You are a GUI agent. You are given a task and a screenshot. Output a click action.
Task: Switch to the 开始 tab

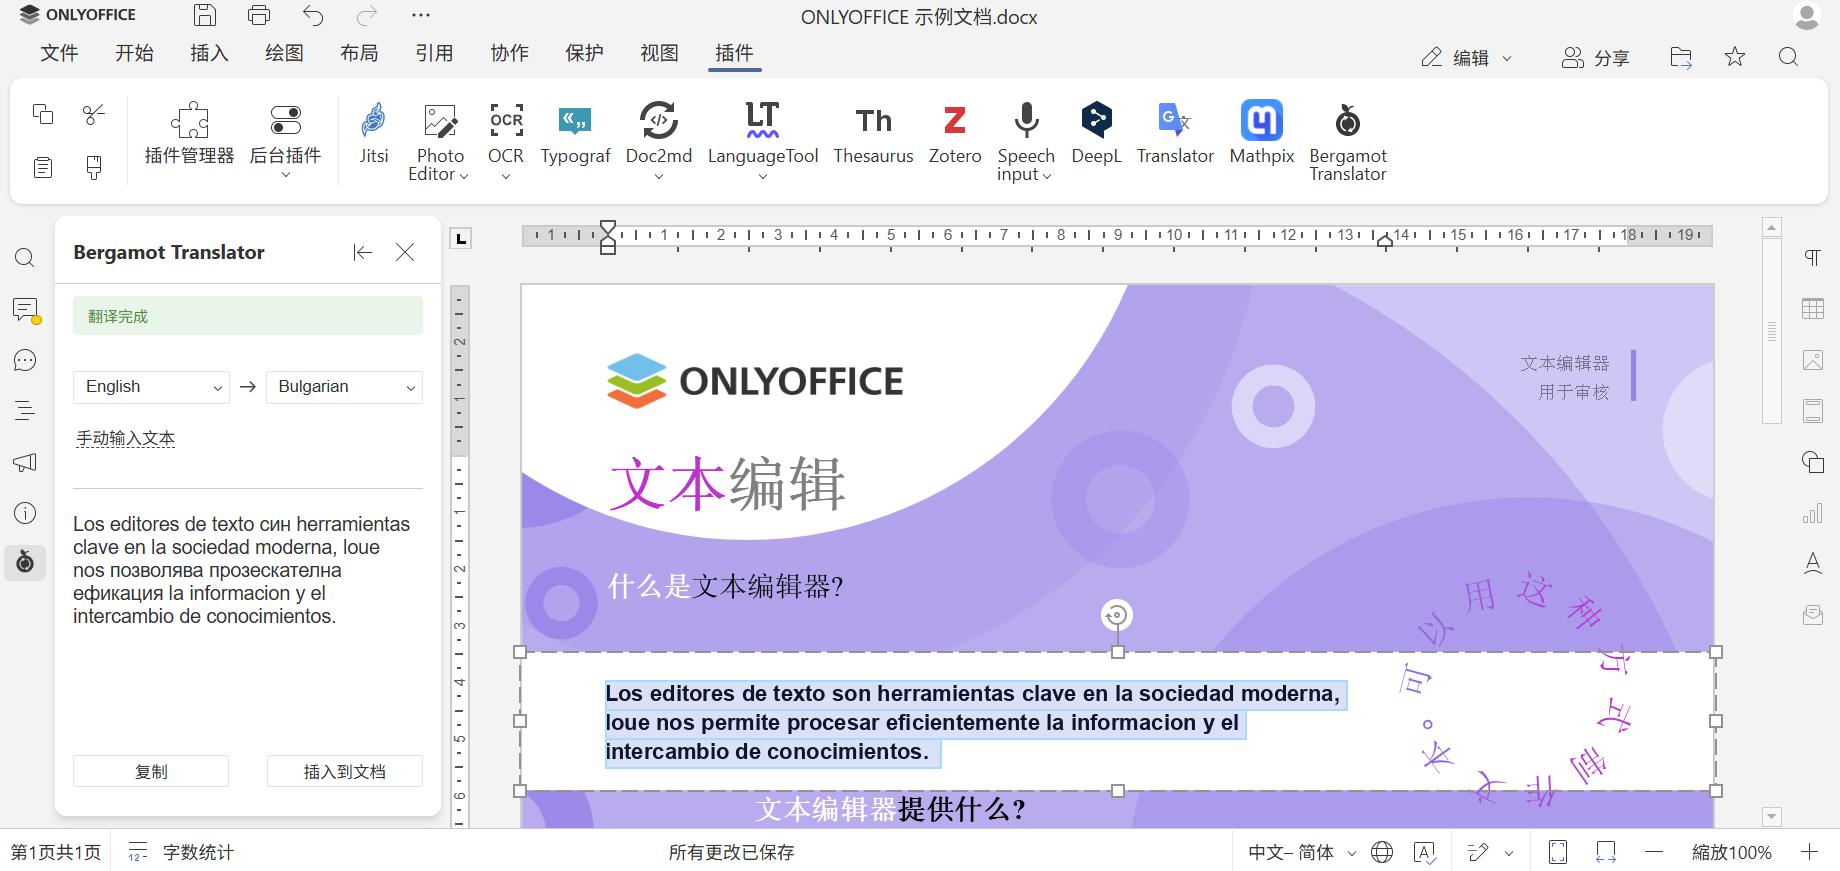tap(134, 53)
